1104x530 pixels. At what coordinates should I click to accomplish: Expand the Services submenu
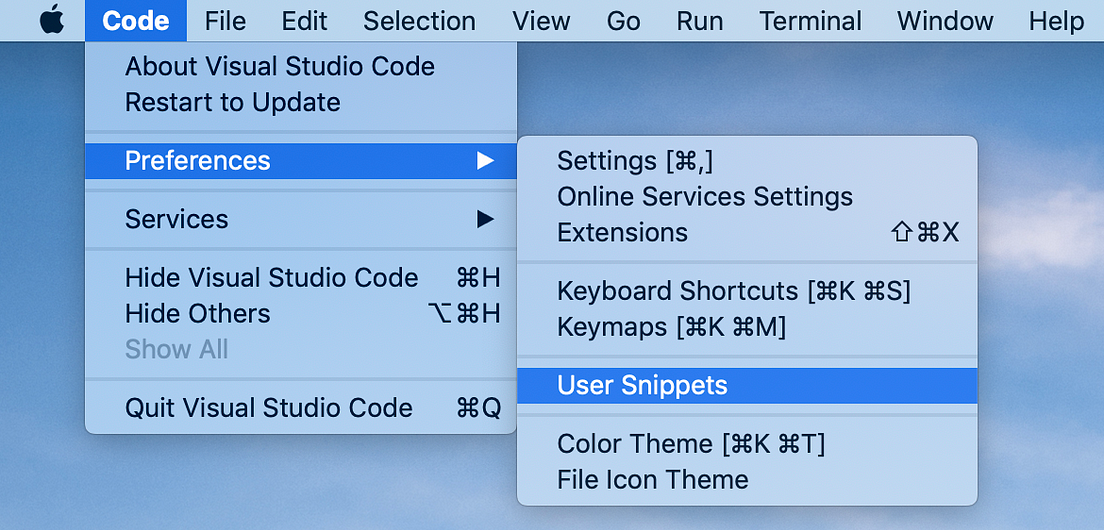tap(301, 219)
